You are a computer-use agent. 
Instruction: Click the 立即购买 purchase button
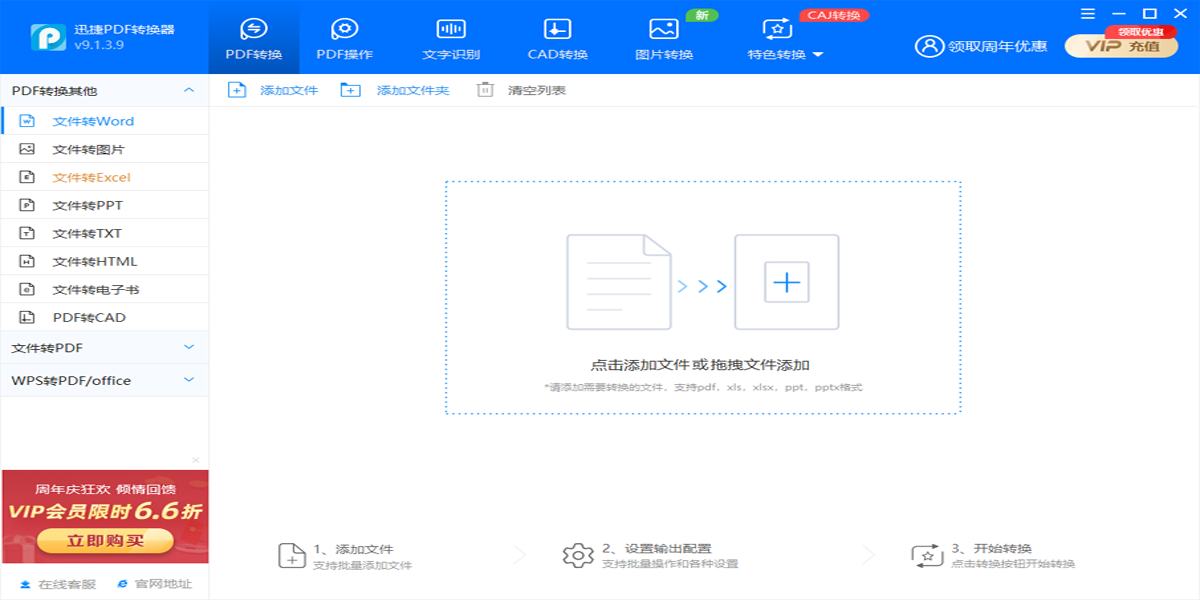(104, 541)
